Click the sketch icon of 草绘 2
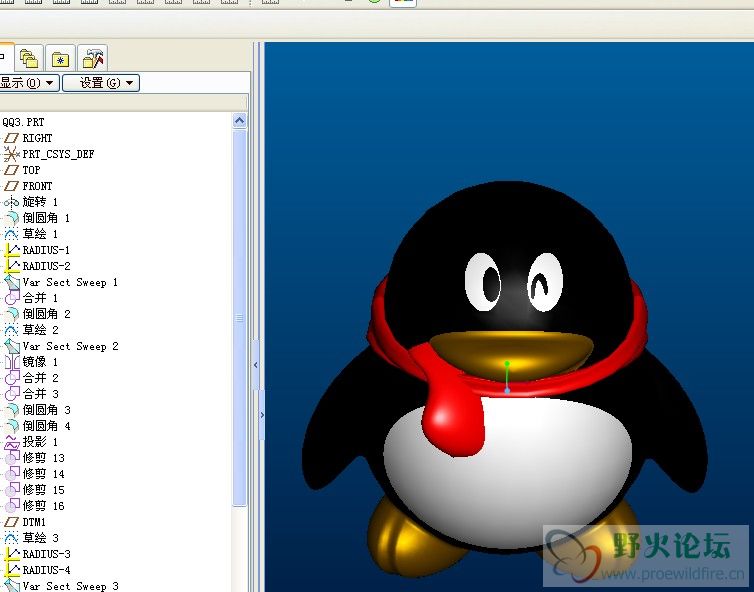754x592 pixels. point(11,329)
